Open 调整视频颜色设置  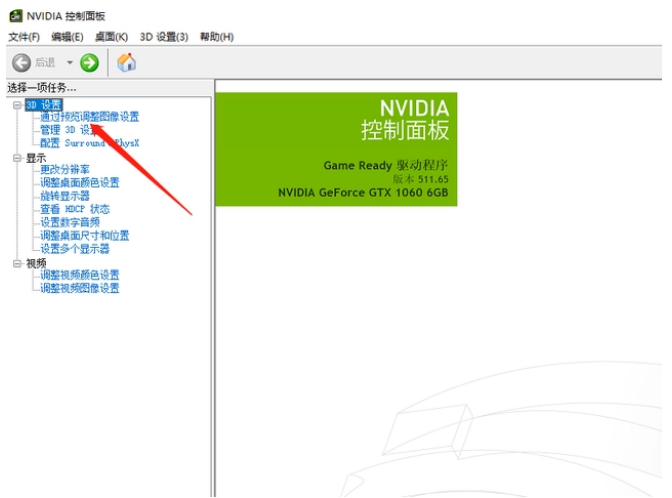[80, 275]
